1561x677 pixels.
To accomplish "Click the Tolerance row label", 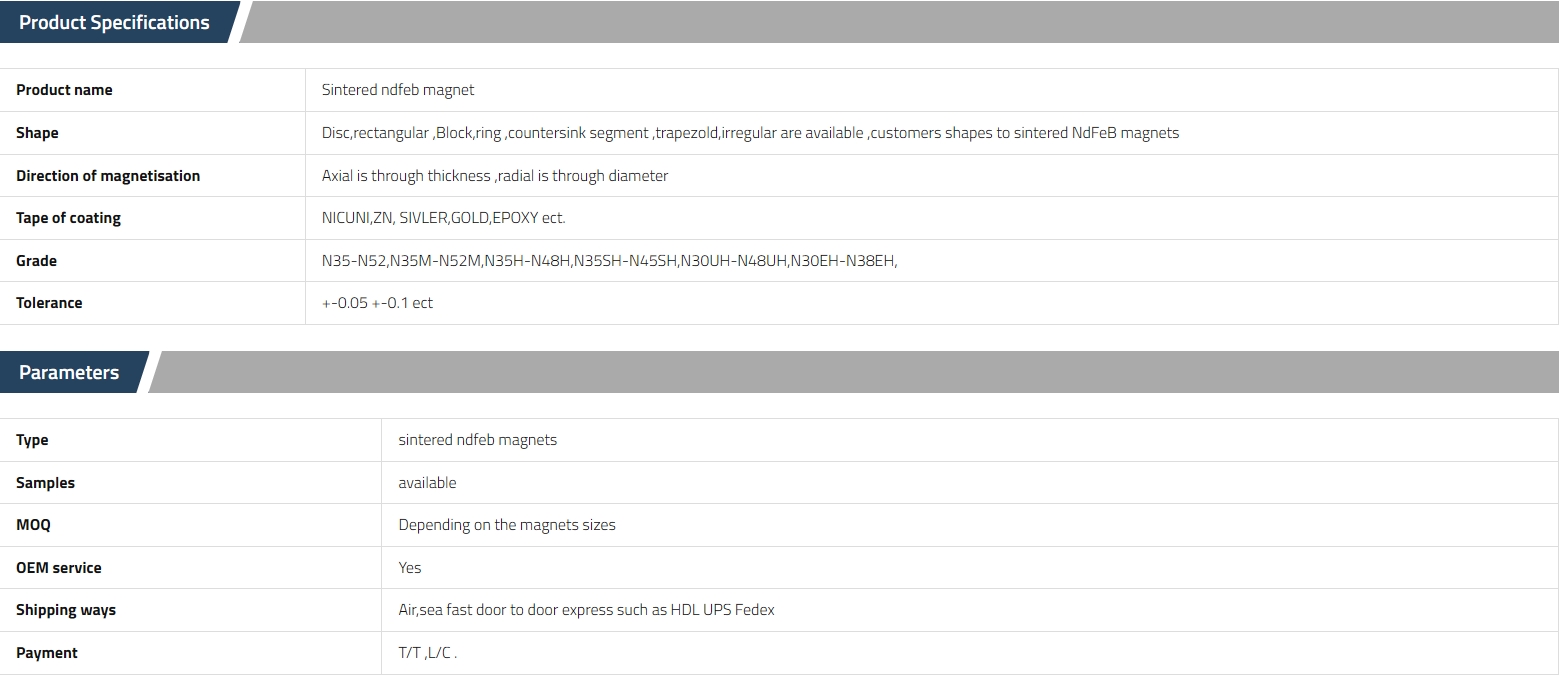I will (49, 303).
